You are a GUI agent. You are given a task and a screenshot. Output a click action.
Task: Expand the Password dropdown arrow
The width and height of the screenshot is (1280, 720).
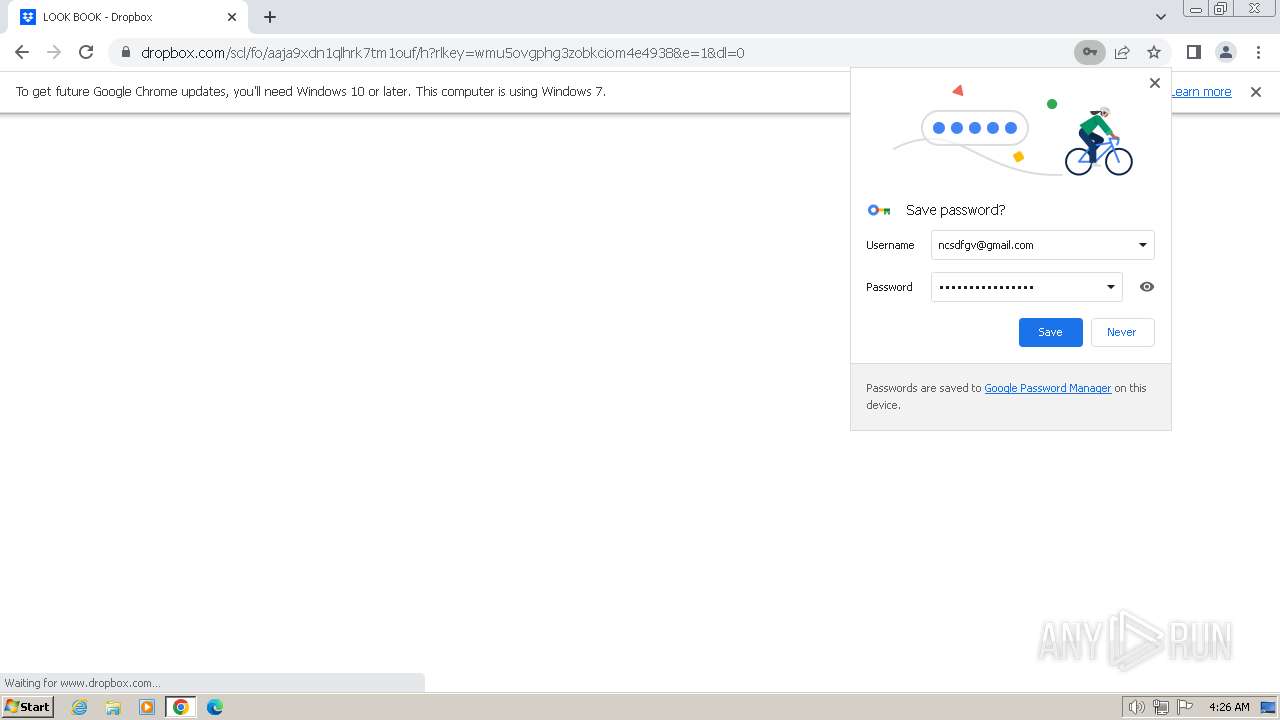pos(1110,287)
